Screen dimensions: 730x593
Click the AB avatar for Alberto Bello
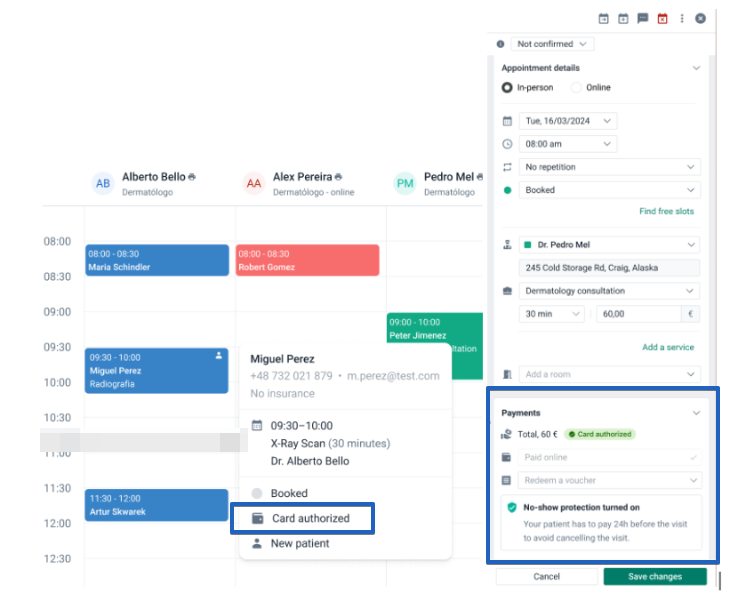click(103, 183)
